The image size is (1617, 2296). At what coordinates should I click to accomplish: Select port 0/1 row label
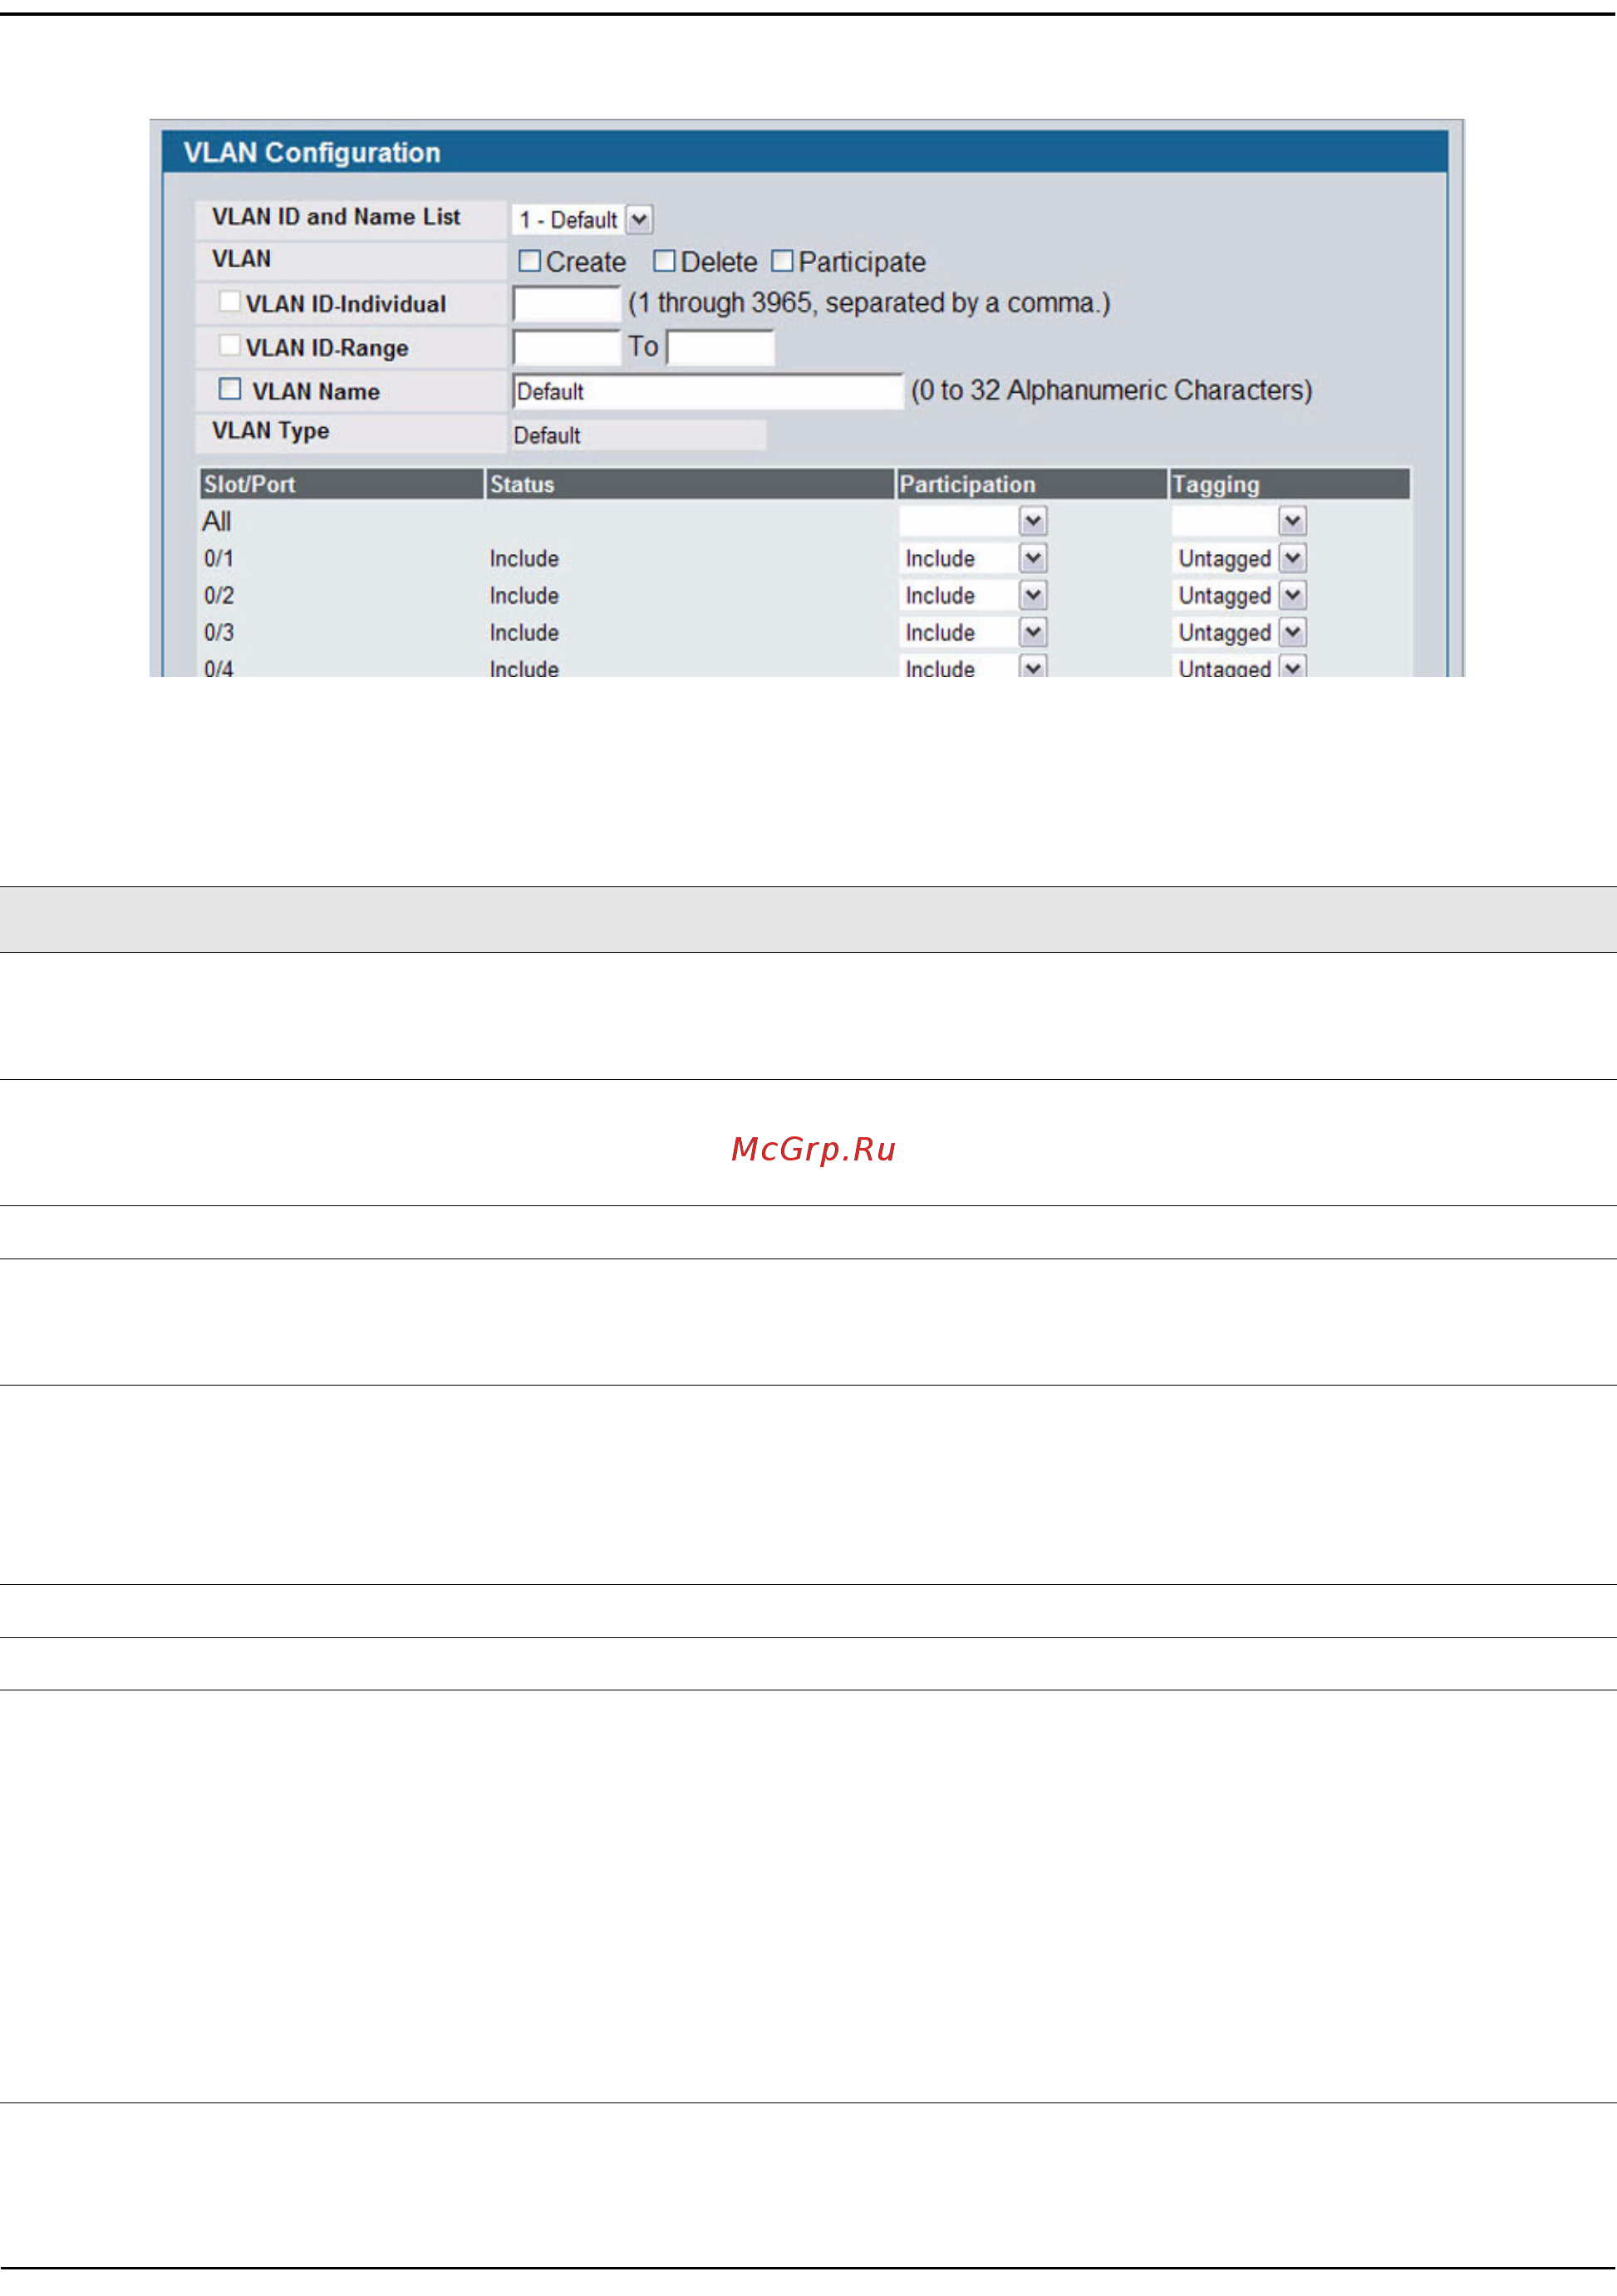219,559
